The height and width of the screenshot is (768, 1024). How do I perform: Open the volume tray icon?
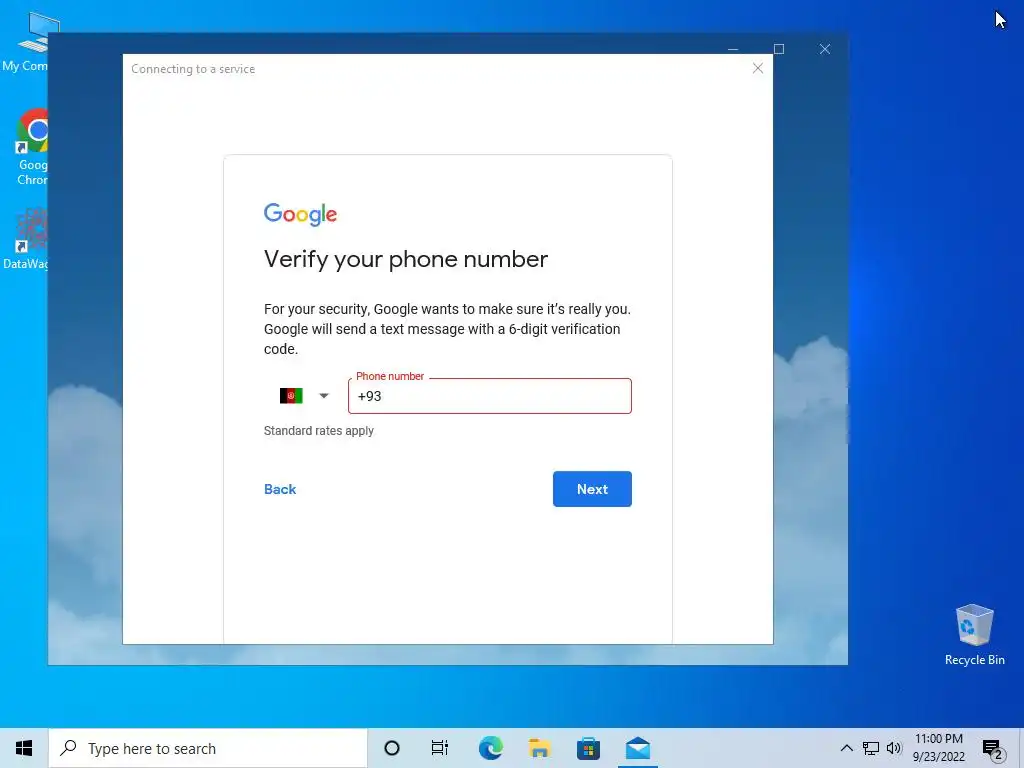(894, 748)
